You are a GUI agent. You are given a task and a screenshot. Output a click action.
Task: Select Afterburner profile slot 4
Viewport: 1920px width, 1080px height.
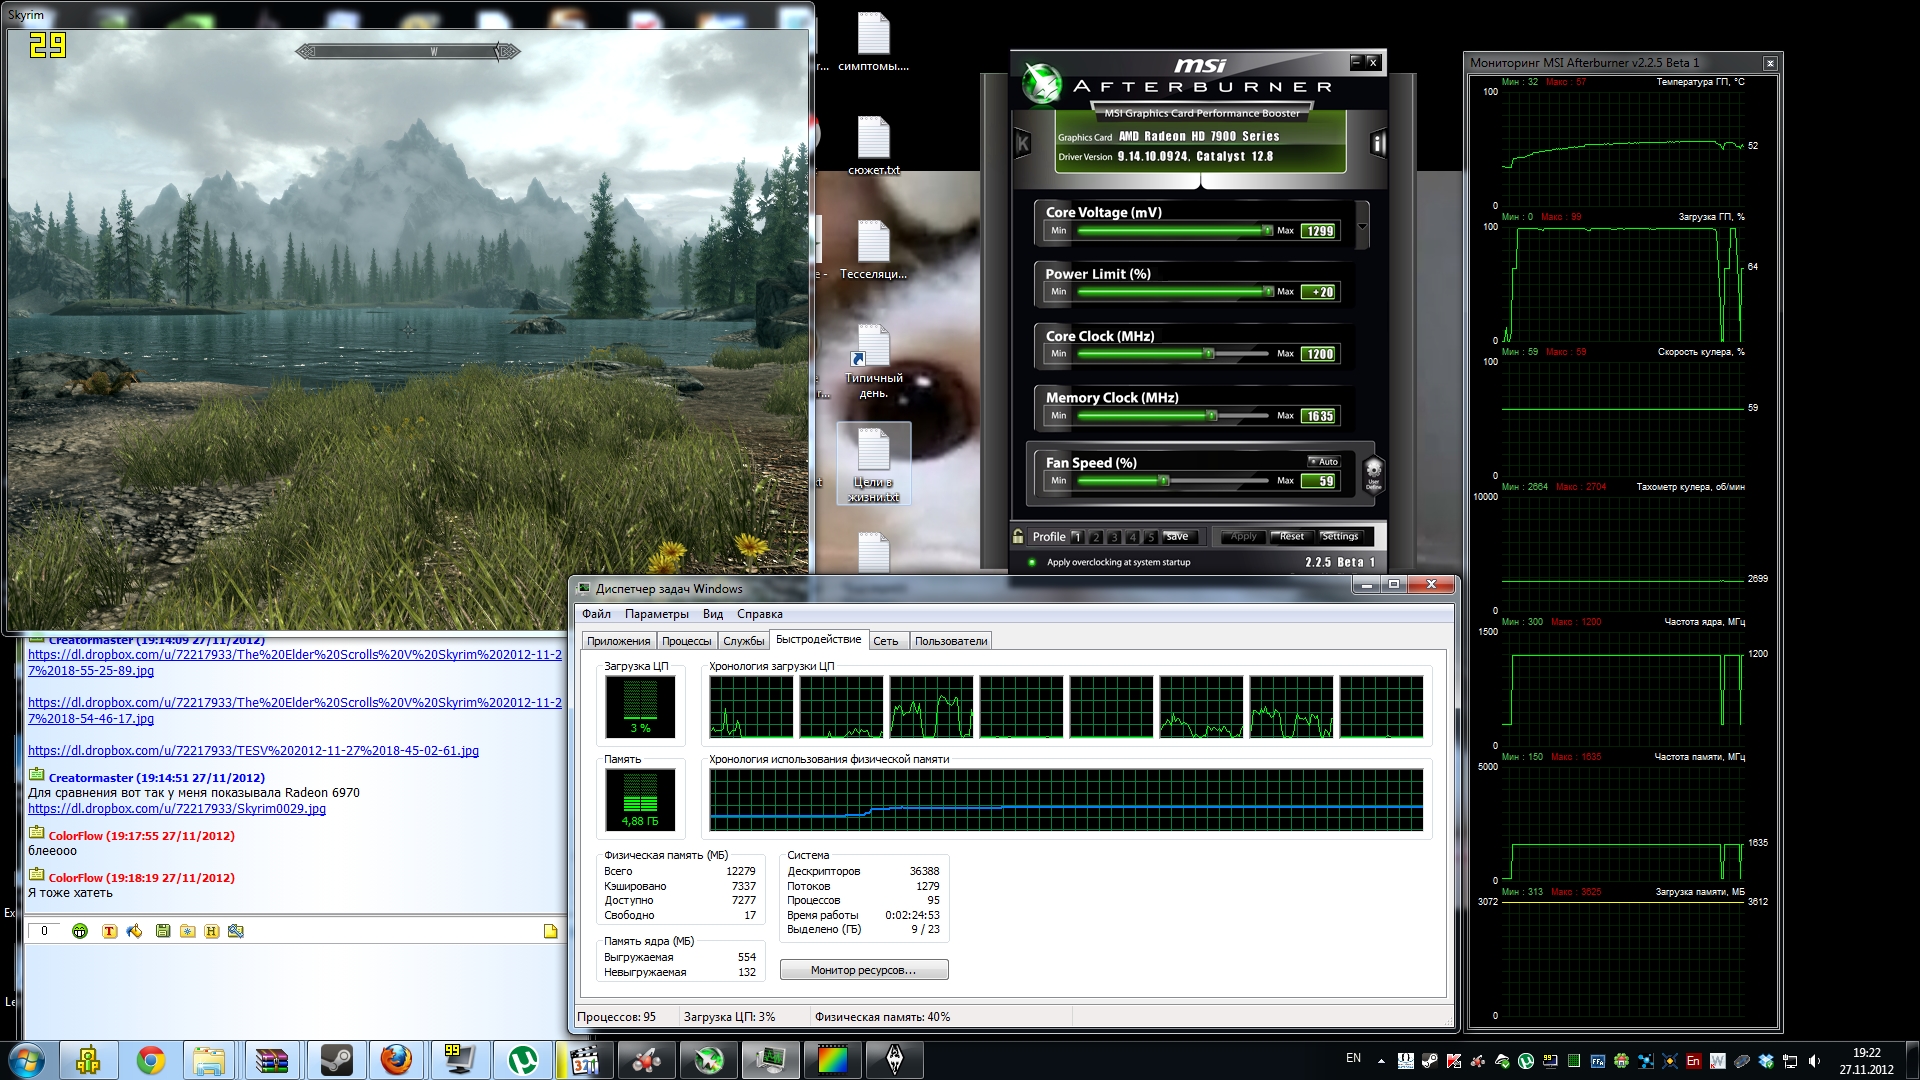pos(1133,537)
